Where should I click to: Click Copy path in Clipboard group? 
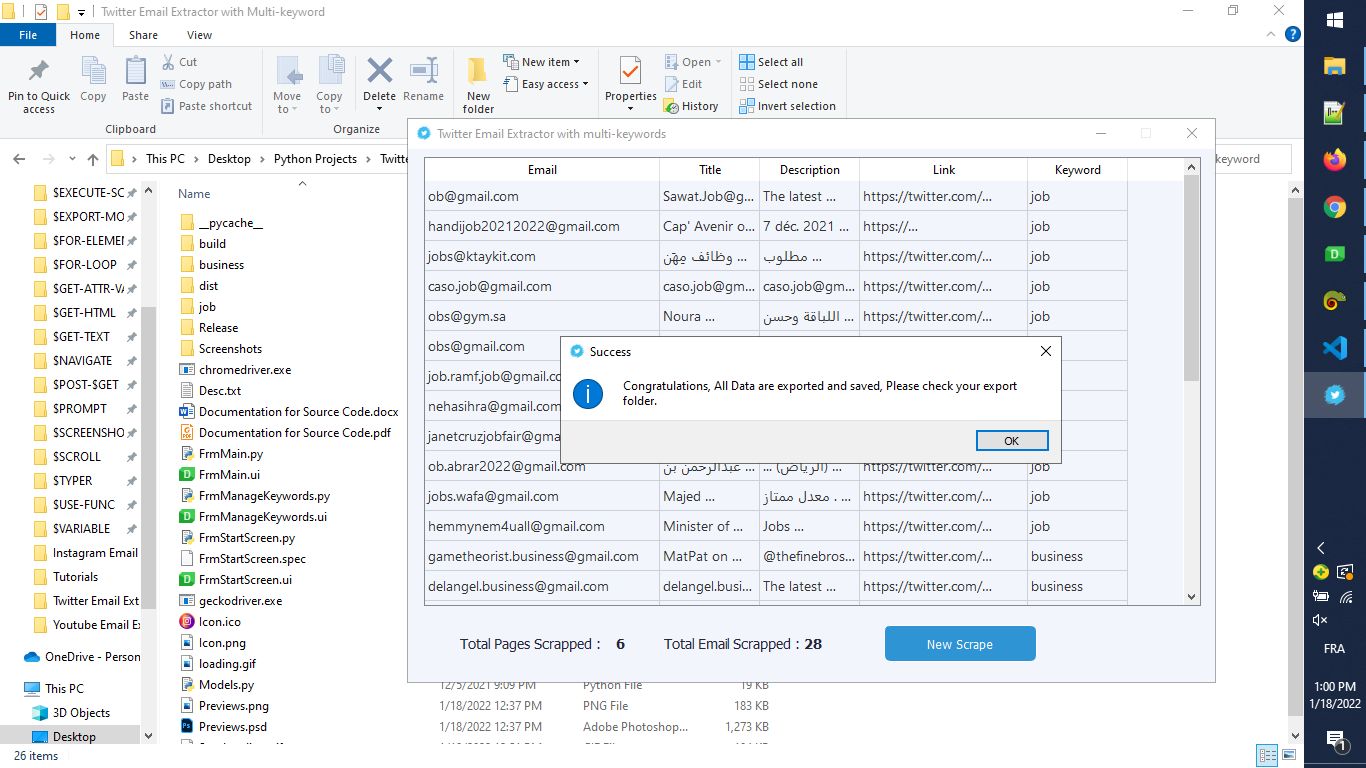(196, 84)
